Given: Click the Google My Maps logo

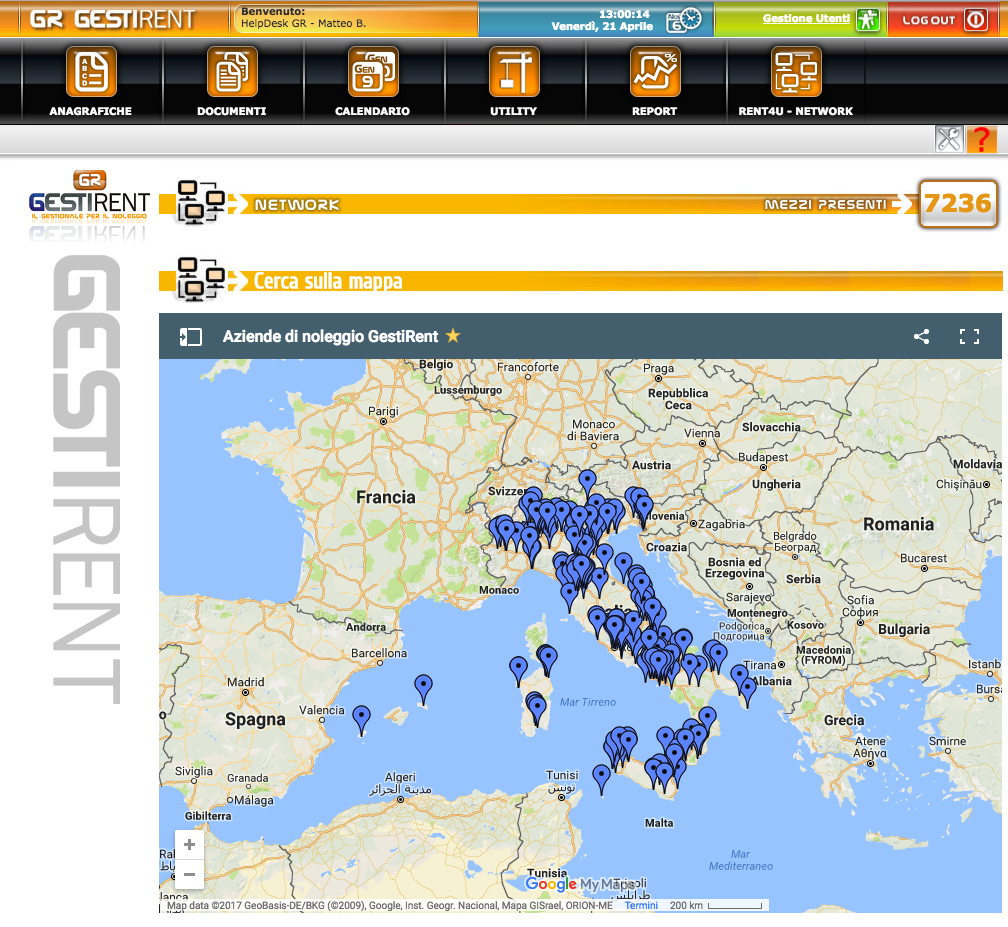Looking at the screenshot, I should coord(579,884).
